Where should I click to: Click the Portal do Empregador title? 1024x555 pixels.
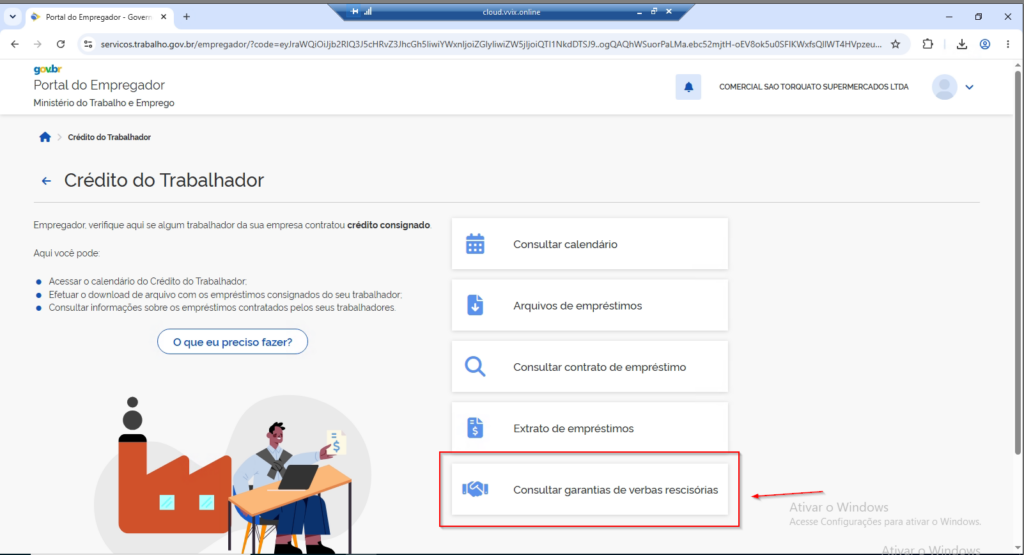99,85
